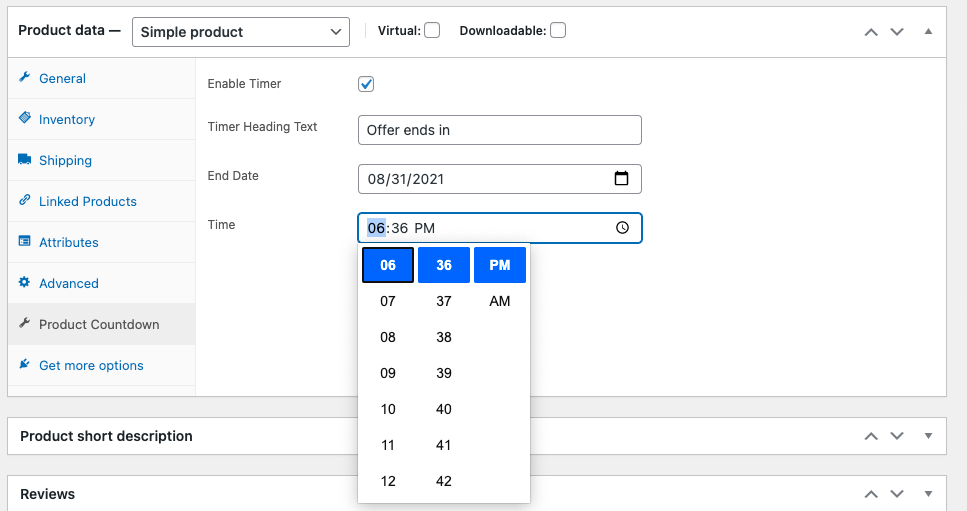
Task: Expand the Reviews panel
Action: click(928, 494)
